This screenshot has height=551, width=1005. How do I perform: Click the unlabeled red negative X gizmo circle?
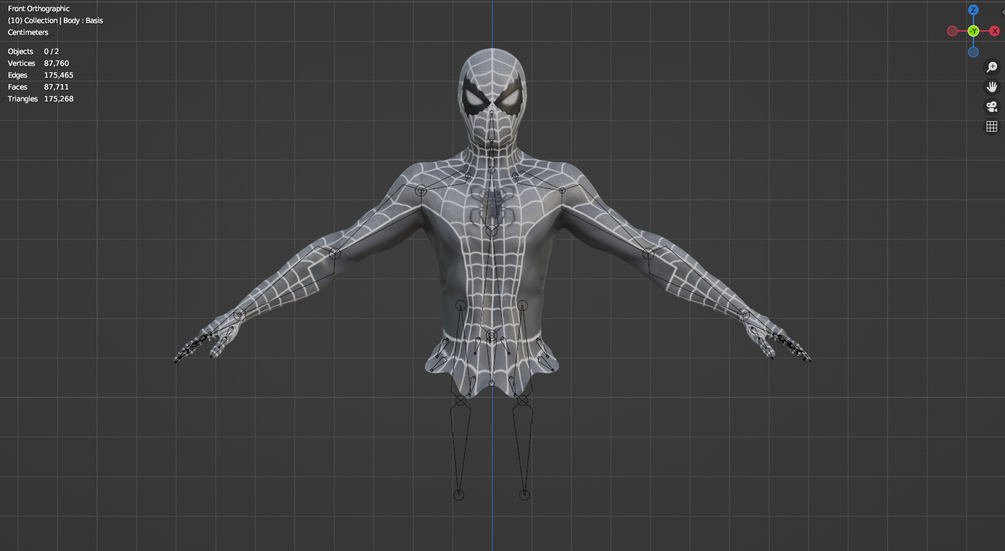pos(952,31)
